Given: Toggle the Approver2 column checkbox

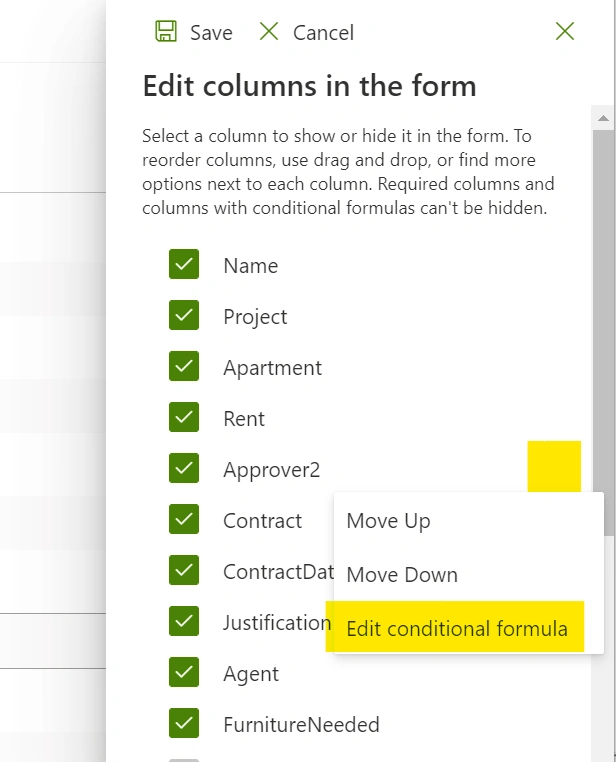Looking at the screenshot, I should [184, 468].
